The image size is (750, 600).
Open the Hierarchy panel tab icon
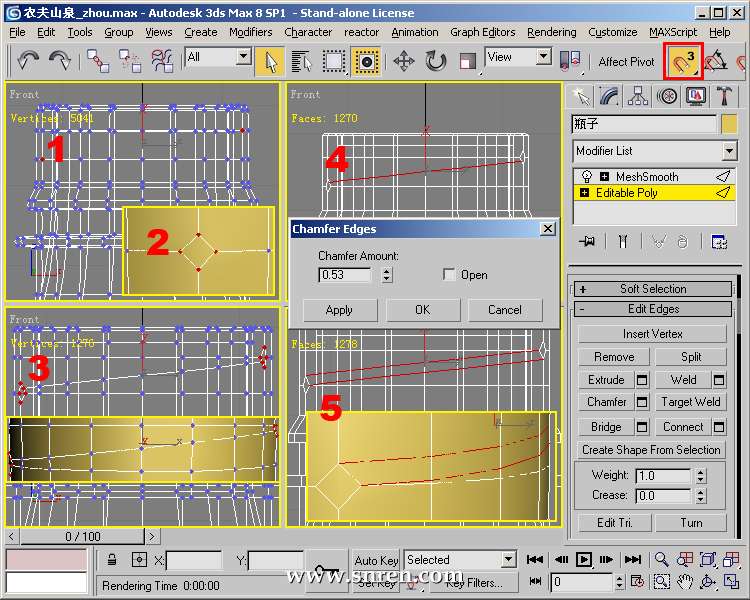[x=638, y=96]
